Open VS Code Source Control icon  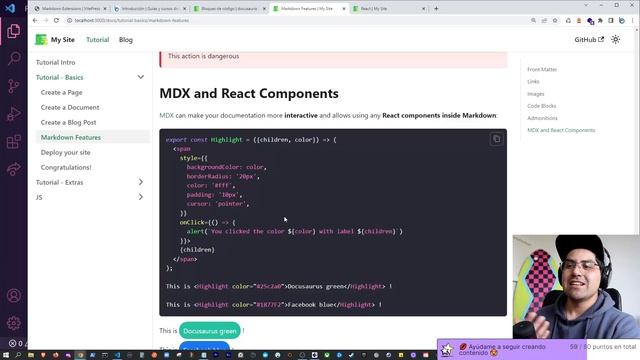coord(13,86)
